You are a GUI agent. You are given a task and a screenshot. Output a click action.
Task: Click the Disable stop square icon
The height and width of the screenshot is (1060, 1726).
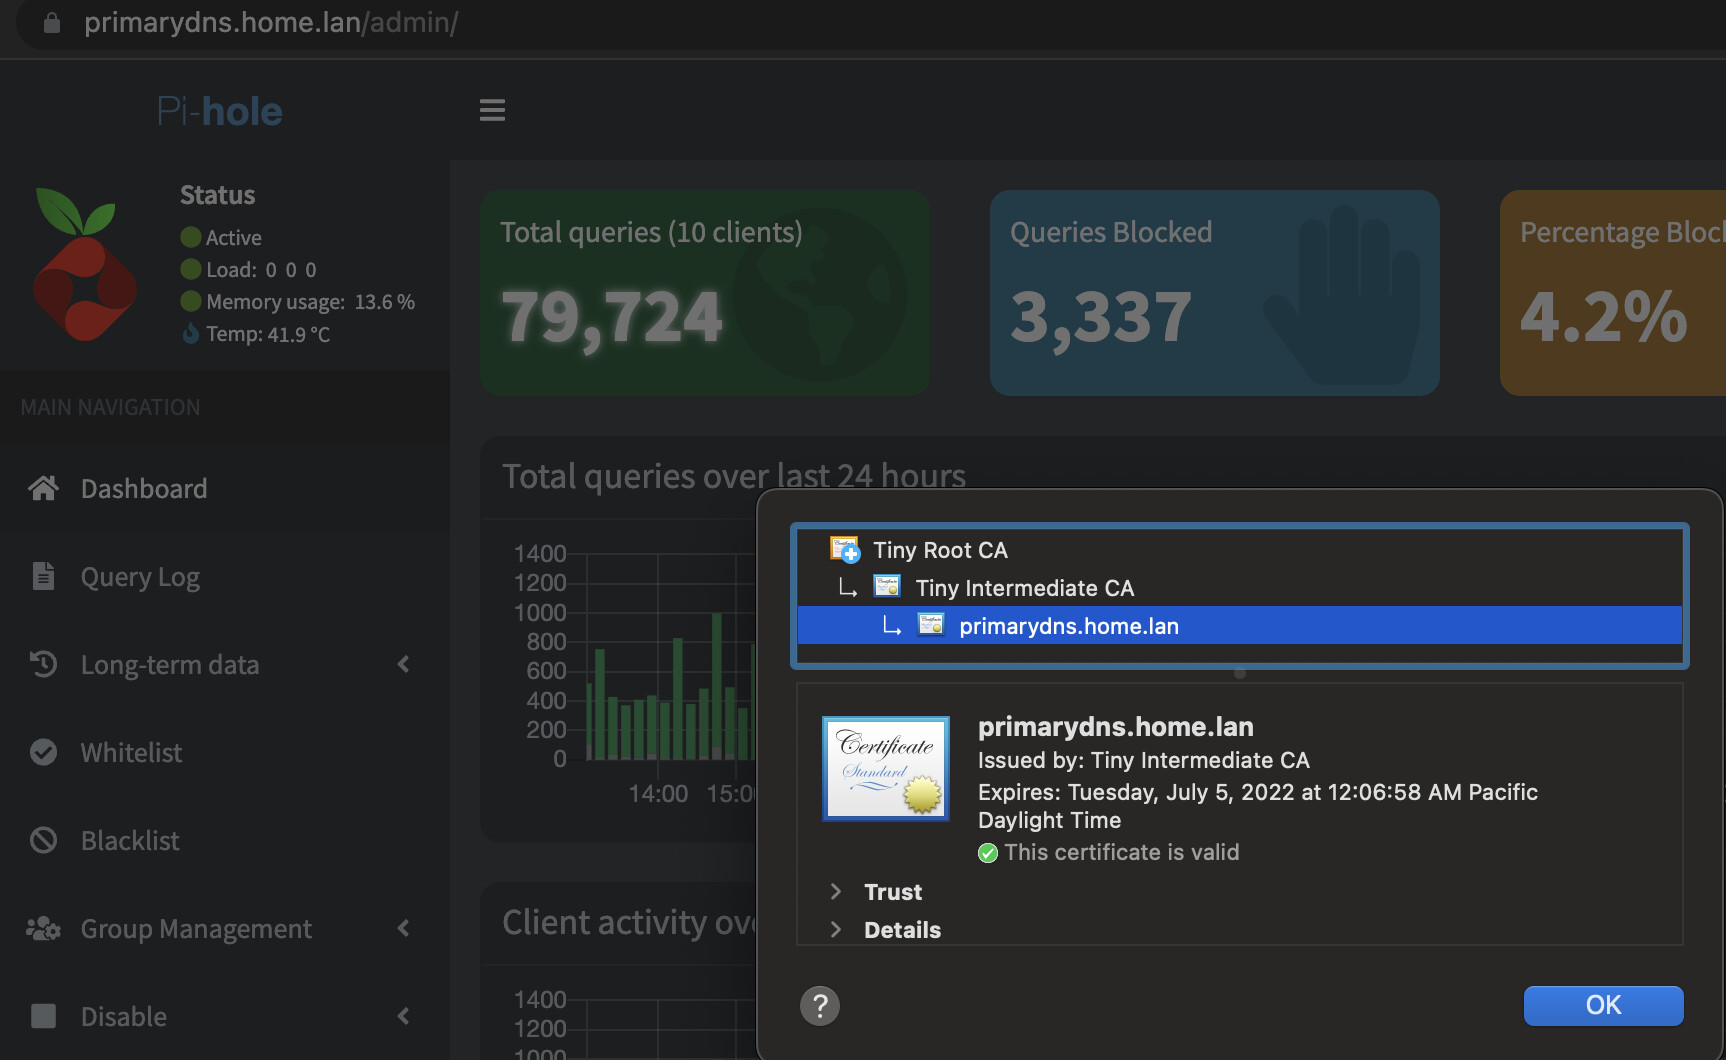pyautogui.click(x=43, y=1016)
